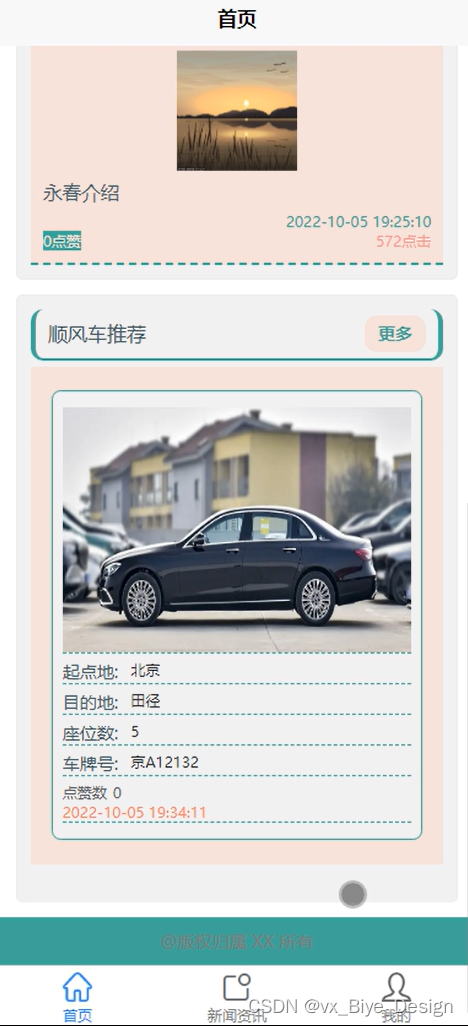Screen dimensions: 468x1026
Task: Open the black Mercedes car photo
Action: 237,529
